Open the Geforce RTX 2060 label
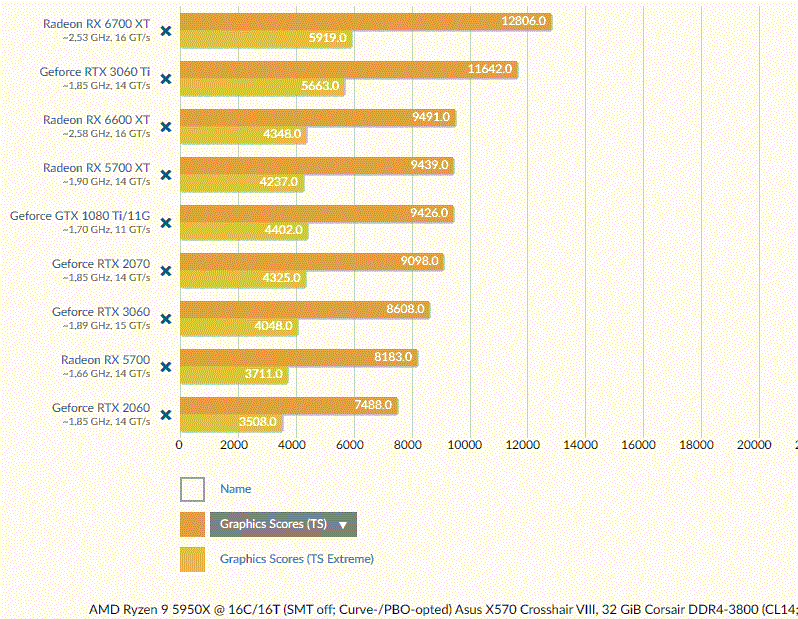Screen dimensions: 798x619 click(101, 408)
